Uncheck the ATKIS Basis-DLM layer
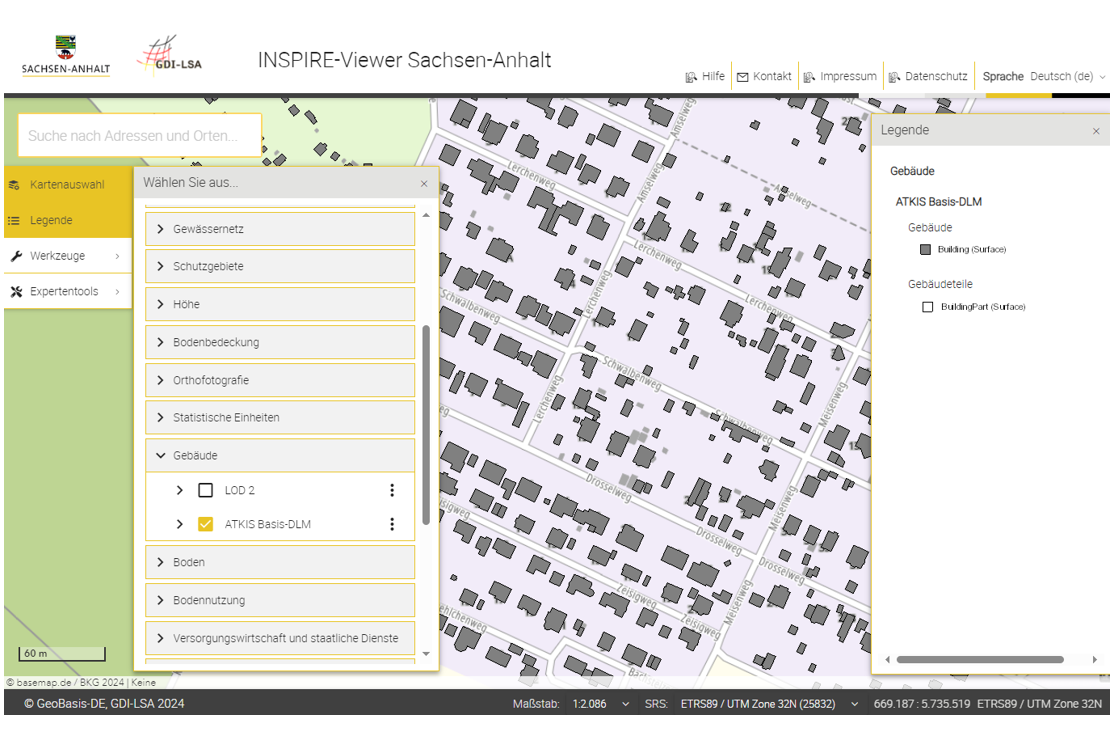 click(206, 524)
